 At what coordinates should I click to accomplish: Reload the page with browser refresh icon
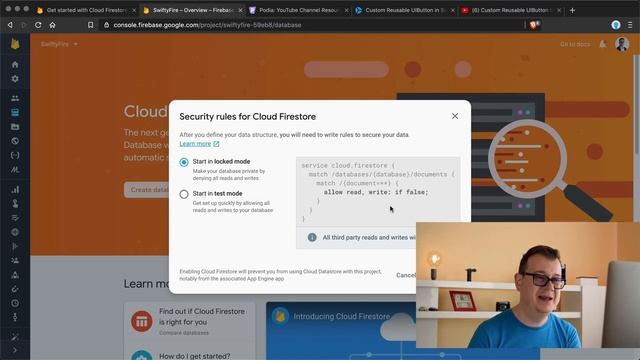38,25
